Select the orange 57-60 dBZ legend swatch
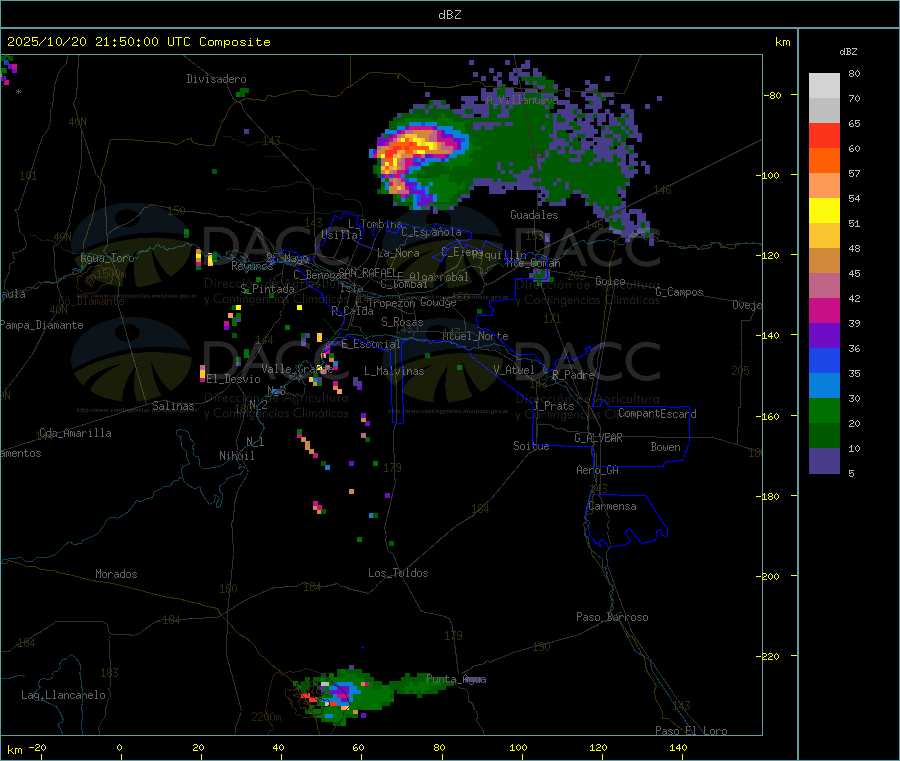900x761 pixels. click(x=824, y=161)
